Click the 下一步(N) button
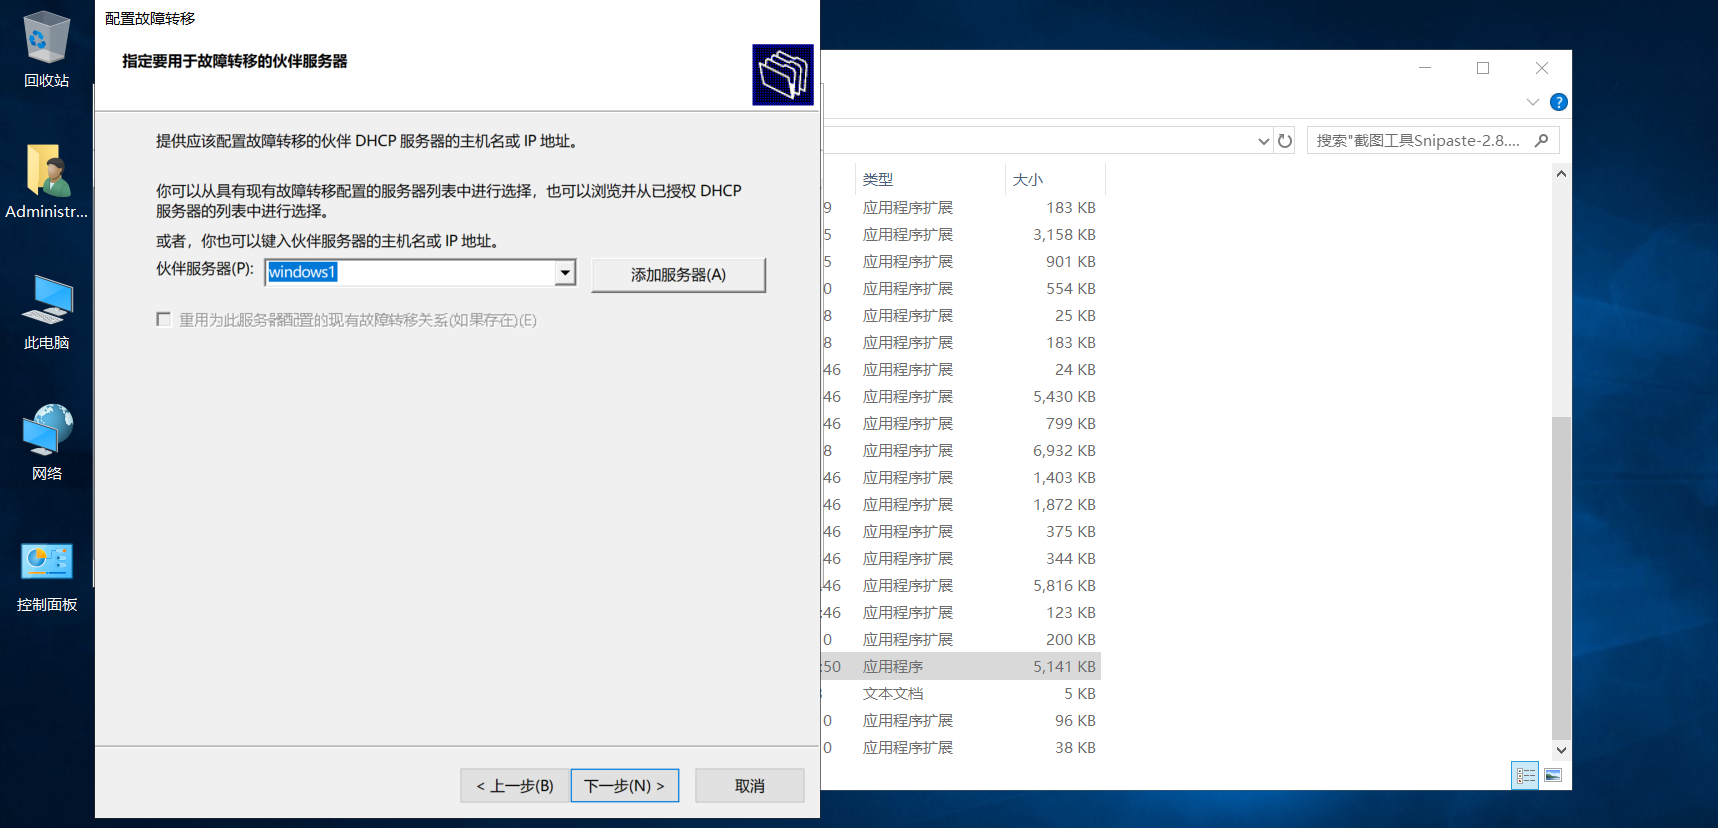 pyautogui.click(x=624, y=786)
